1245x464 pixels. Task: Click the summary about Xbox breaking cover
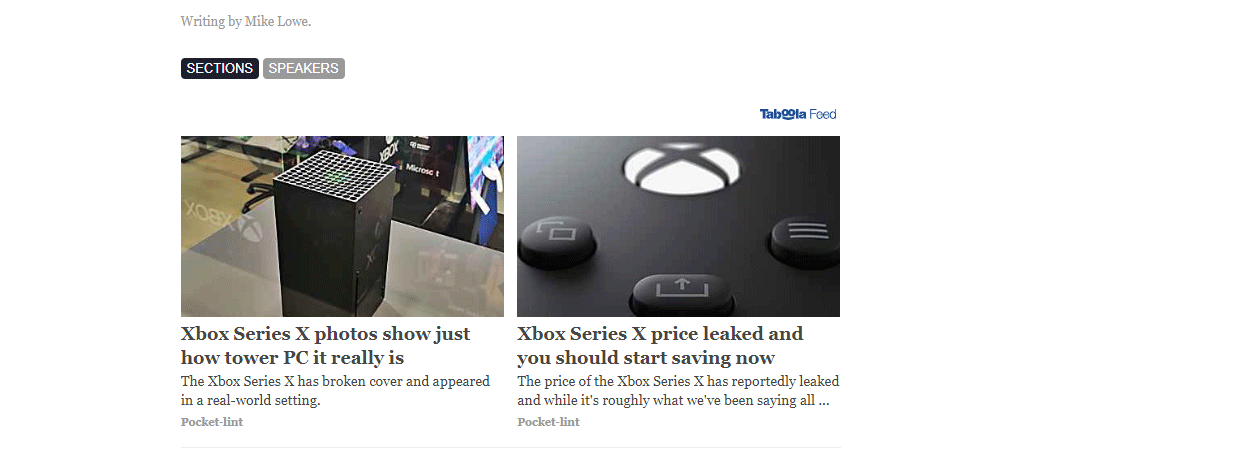pyautogui.click(x=335, y=391)
